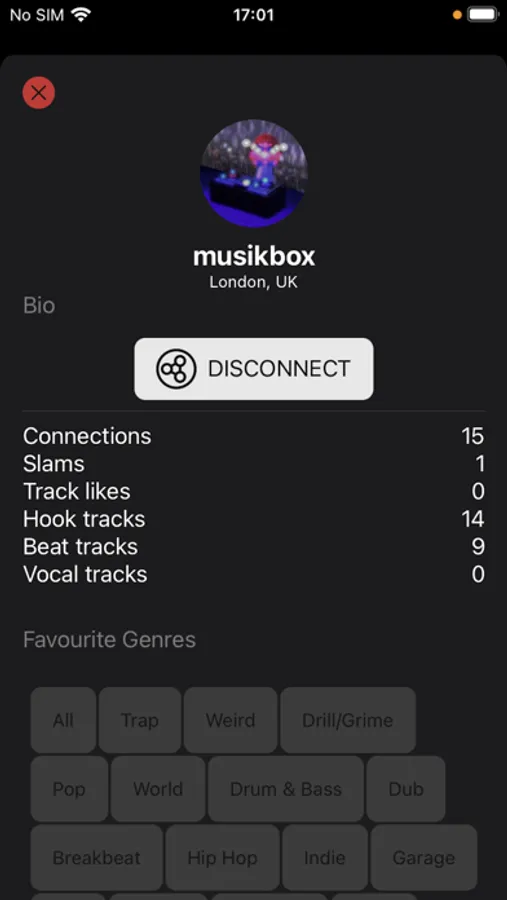
Task: Tap the Dub genre chip
Action: pos(406,789)
